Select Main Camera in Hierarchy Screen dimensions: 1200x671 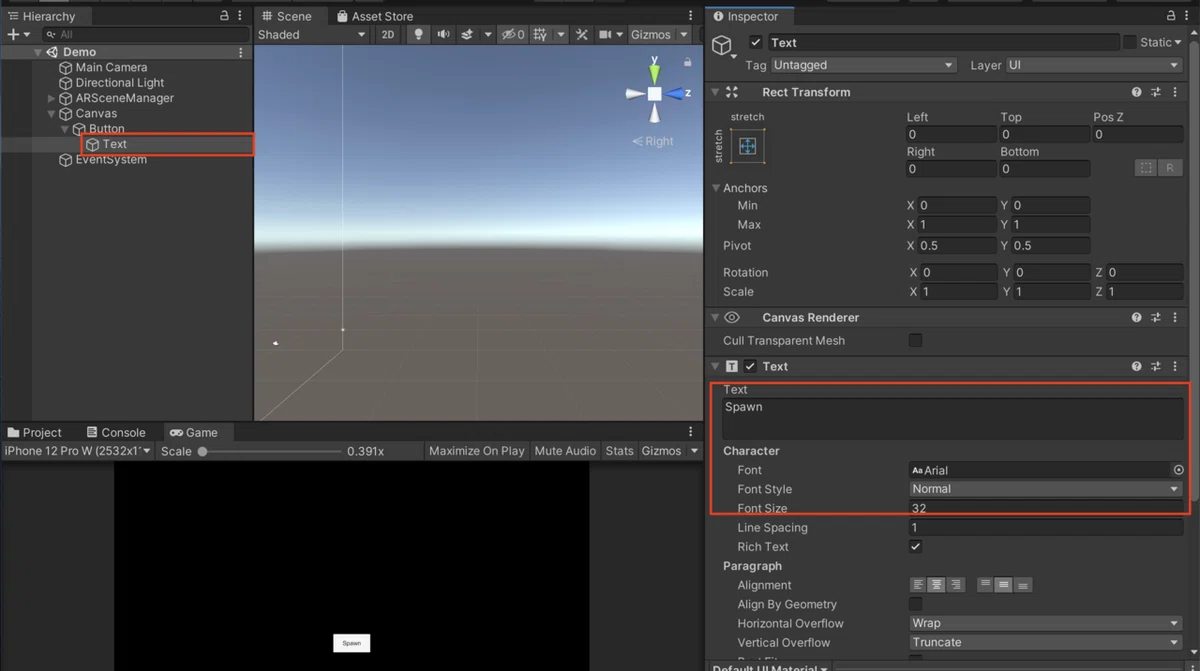click(111, 67)
